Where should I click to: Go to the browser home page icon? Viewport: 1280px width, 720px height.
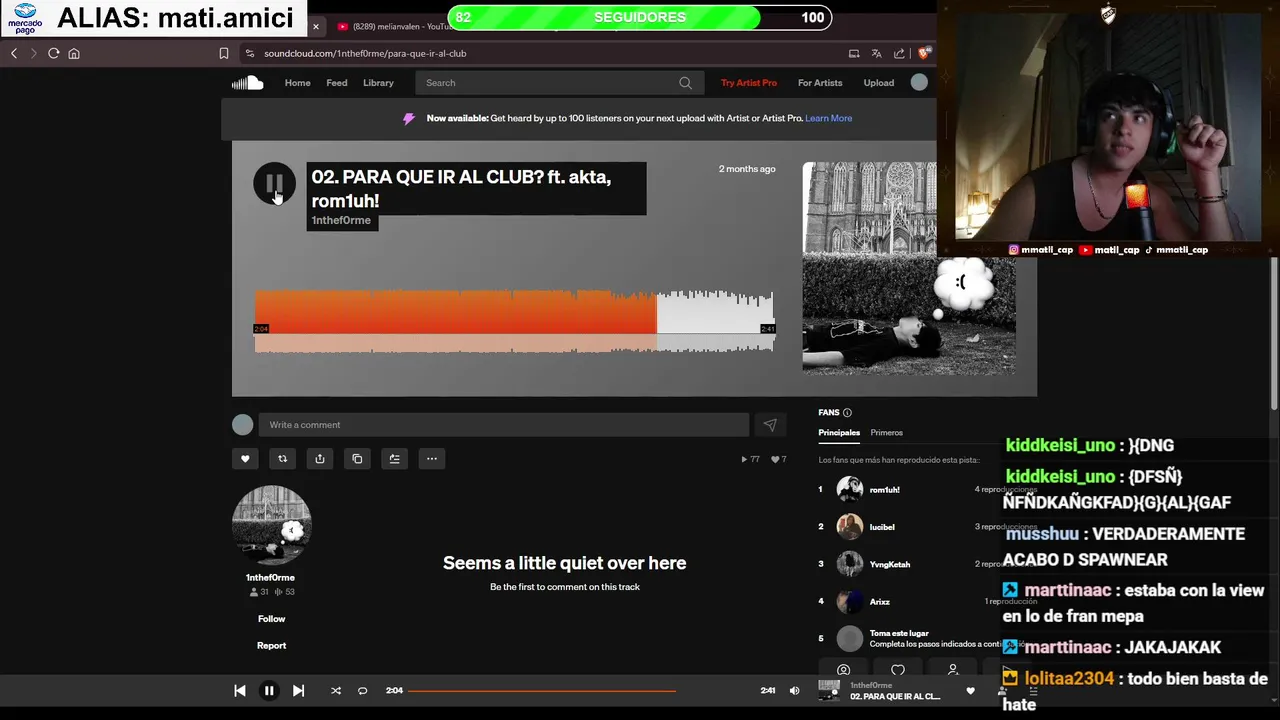[x=74, y=53]
